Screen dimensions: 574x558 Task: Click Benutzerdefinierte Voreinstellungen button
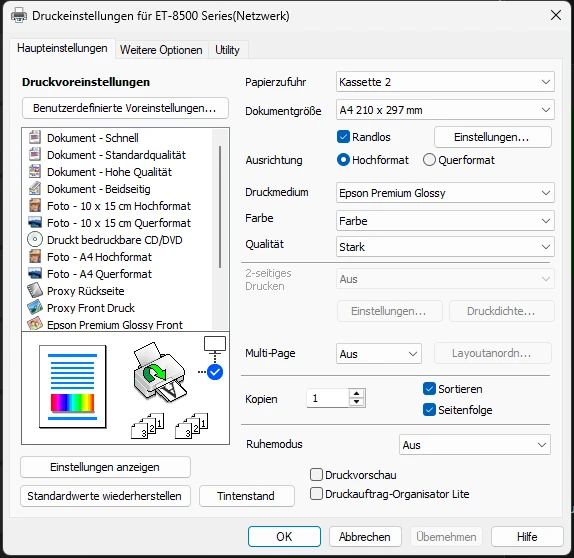125,108
